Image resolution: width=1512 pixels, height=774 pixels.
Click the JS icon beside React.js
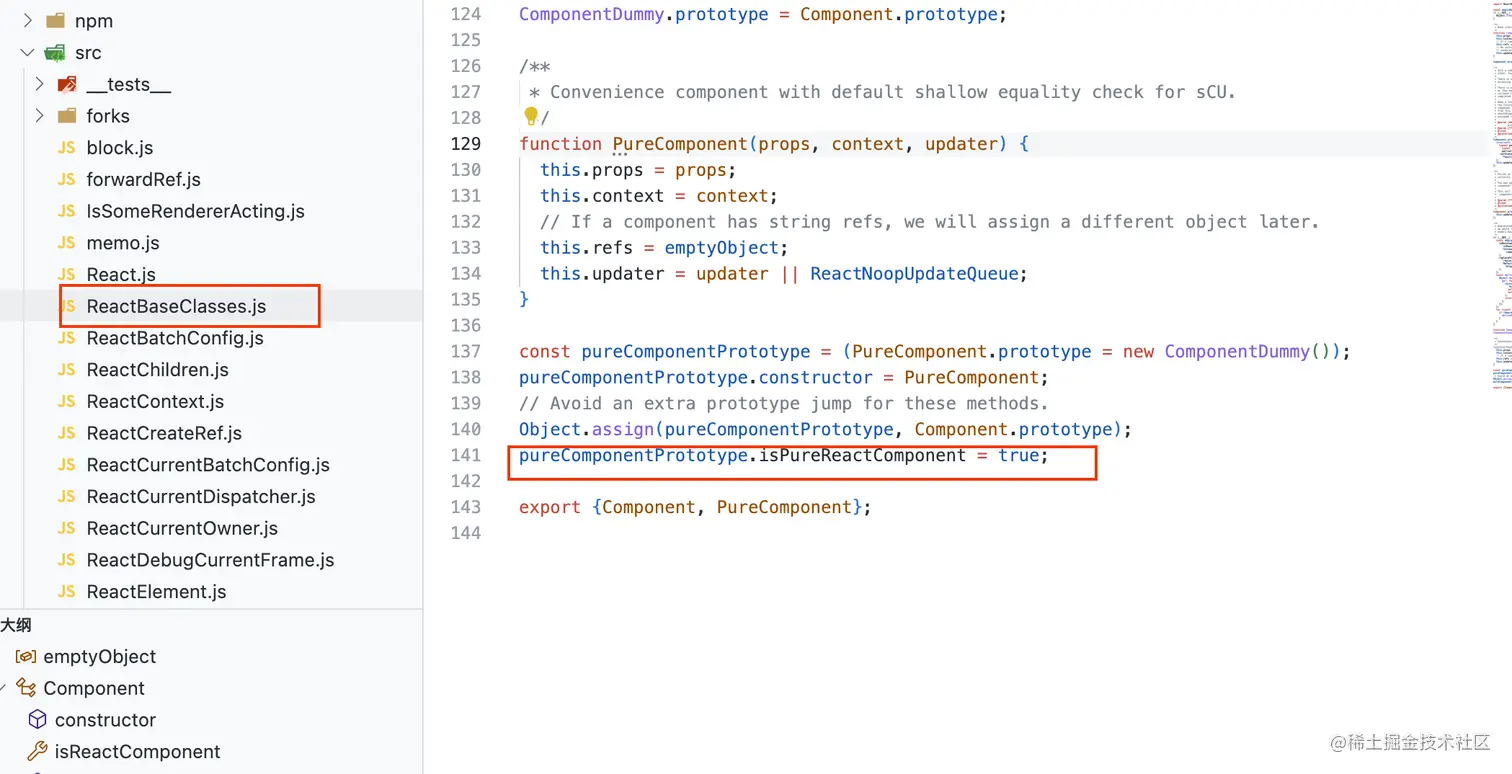pyautogui.click(x=67, y=274)
